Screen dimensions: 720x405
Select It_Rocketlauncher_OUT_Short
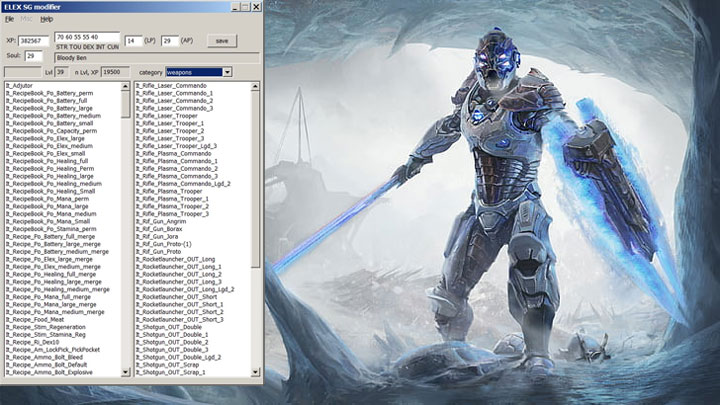click(177, 297)
